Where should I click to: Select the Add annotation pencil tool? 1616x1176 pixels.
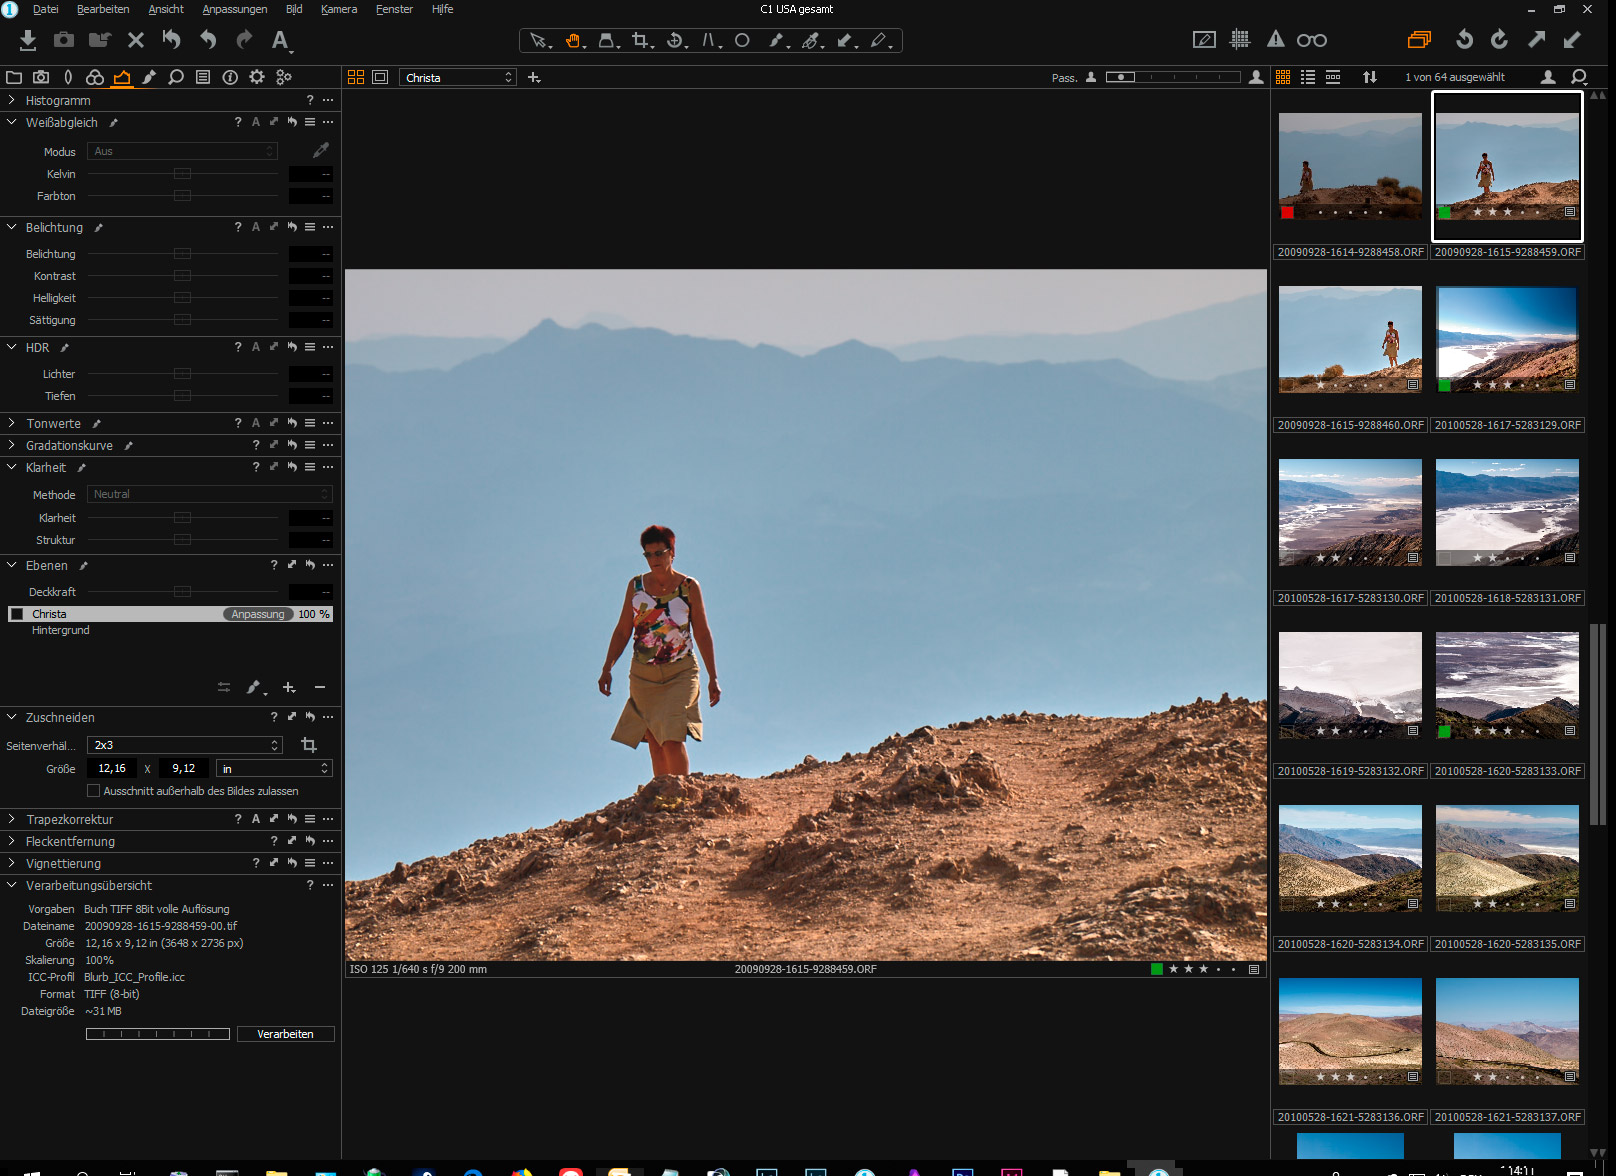(880, 41)
